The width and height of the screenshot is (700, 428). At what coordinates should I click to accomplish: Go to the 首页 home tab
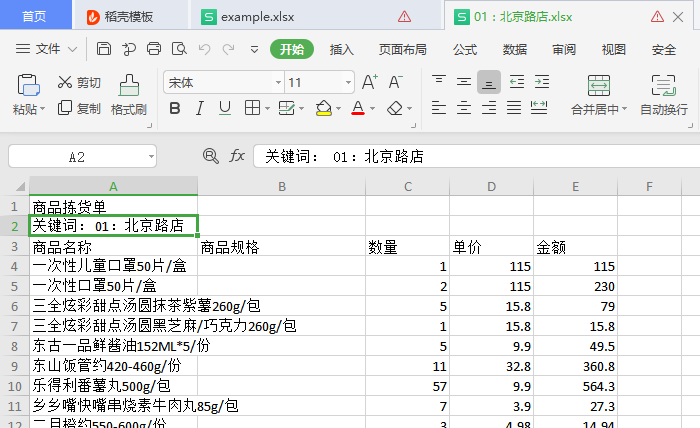(35, 17)
